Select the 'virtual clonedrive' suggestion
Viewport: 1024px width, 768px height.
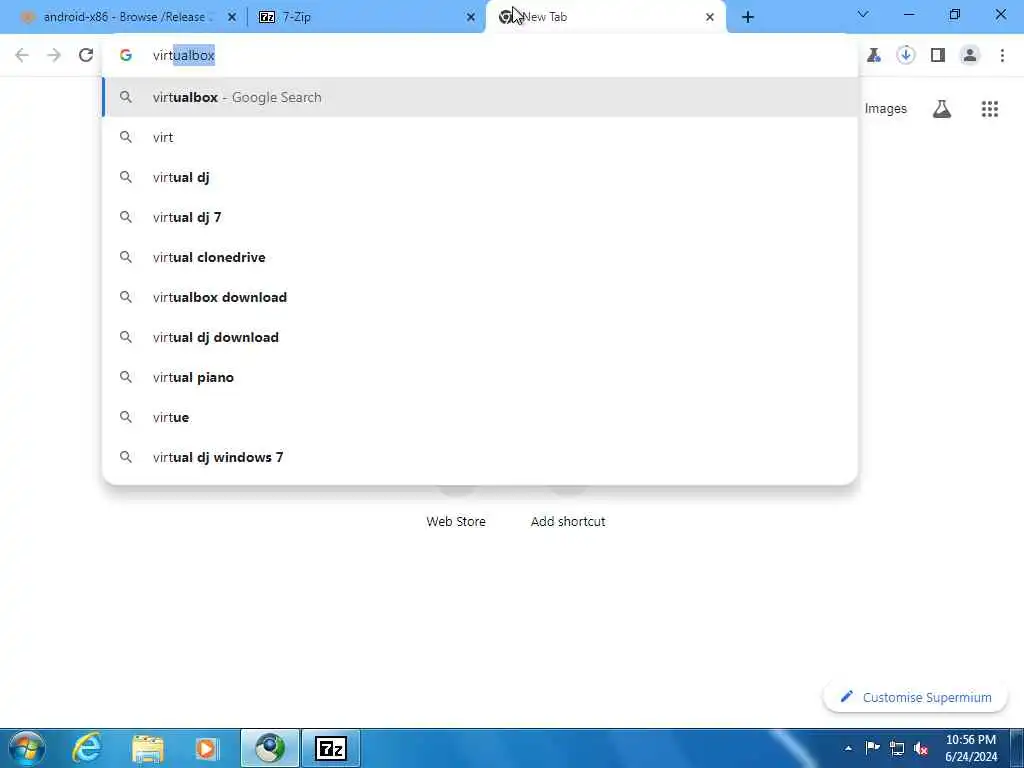point(480,257)
